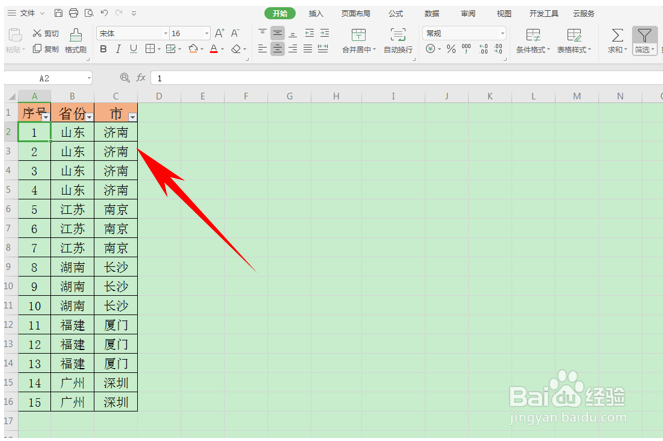Open the filter dropdown on 市 header
This screenshot has width=663, height=441.
pos(133,117)
